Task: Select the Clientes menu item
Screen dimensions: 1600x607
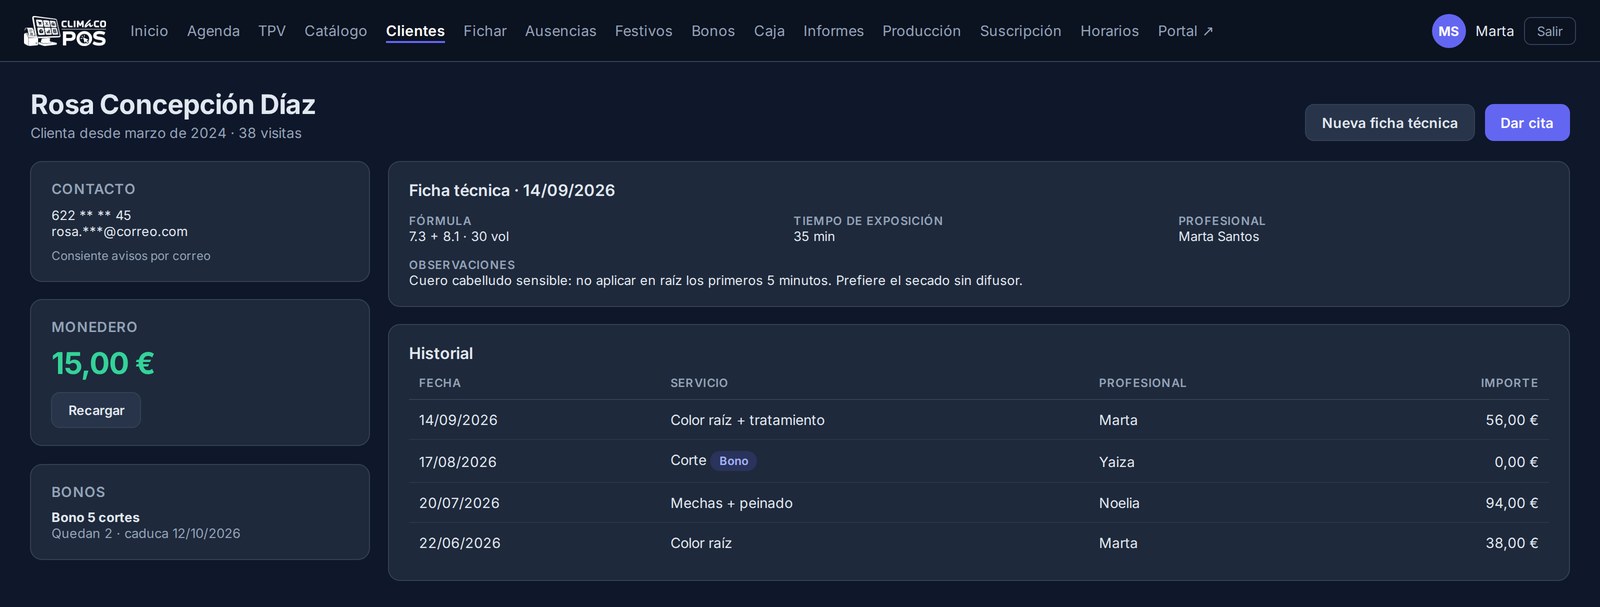Action: 415,31
